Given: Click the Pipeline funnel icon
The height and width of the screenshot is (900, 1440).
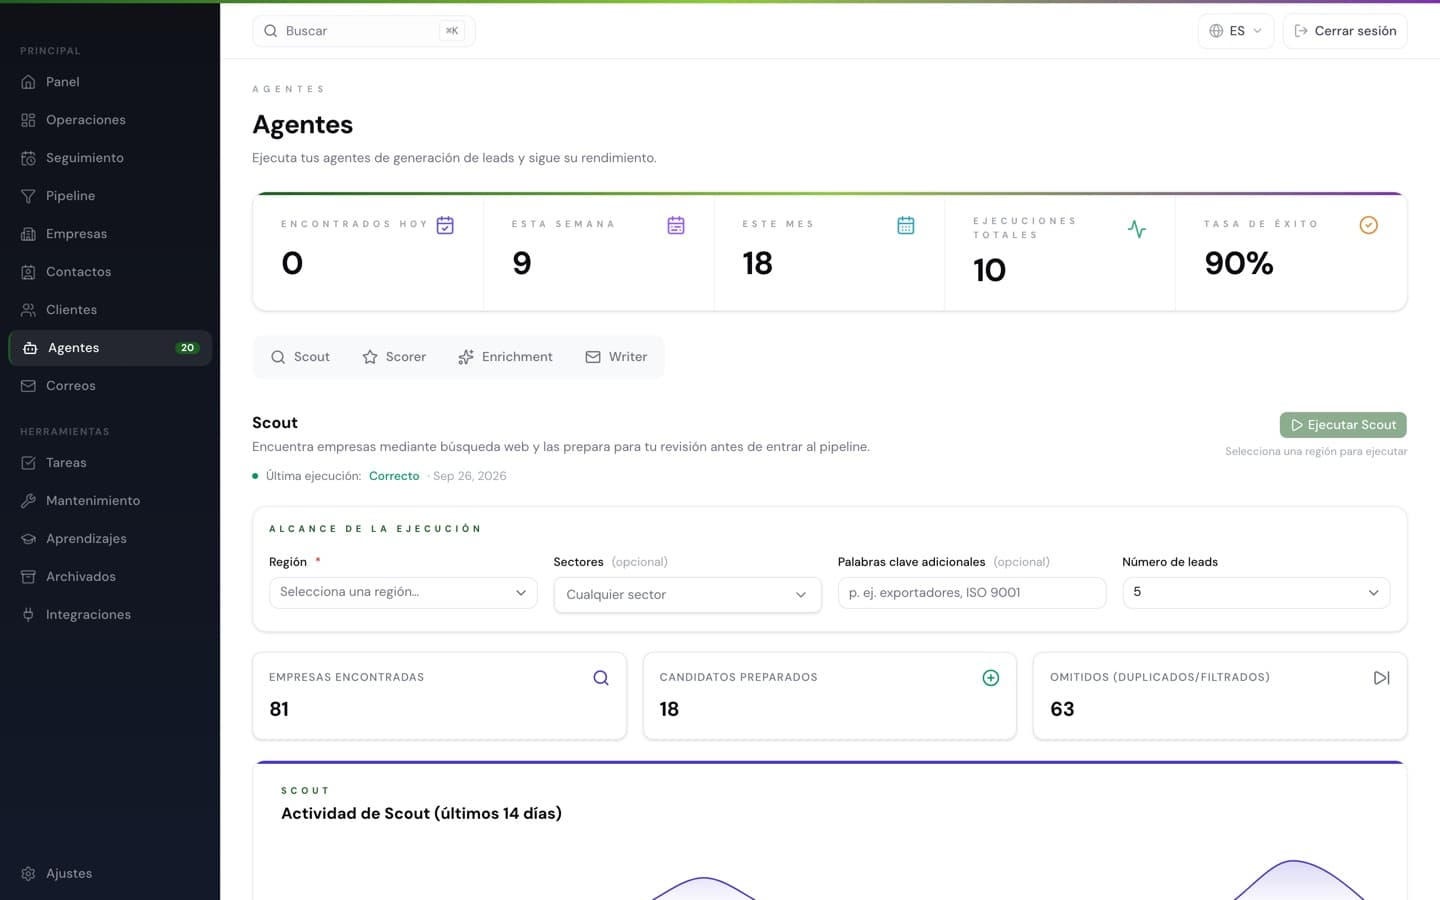Looking at the screenshot, I should point(28,196).
